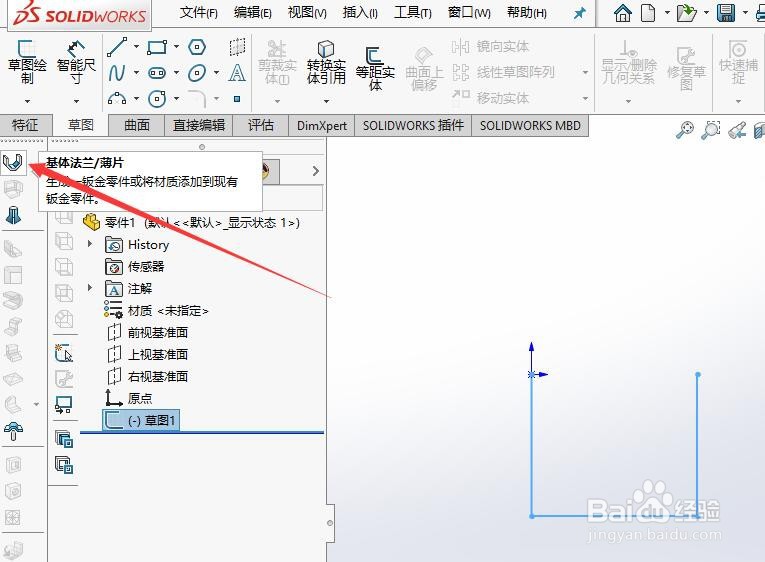Click the New document icon
Image resolution: width=765 pixels, height=562 pixels.
[x=648, y=13]
